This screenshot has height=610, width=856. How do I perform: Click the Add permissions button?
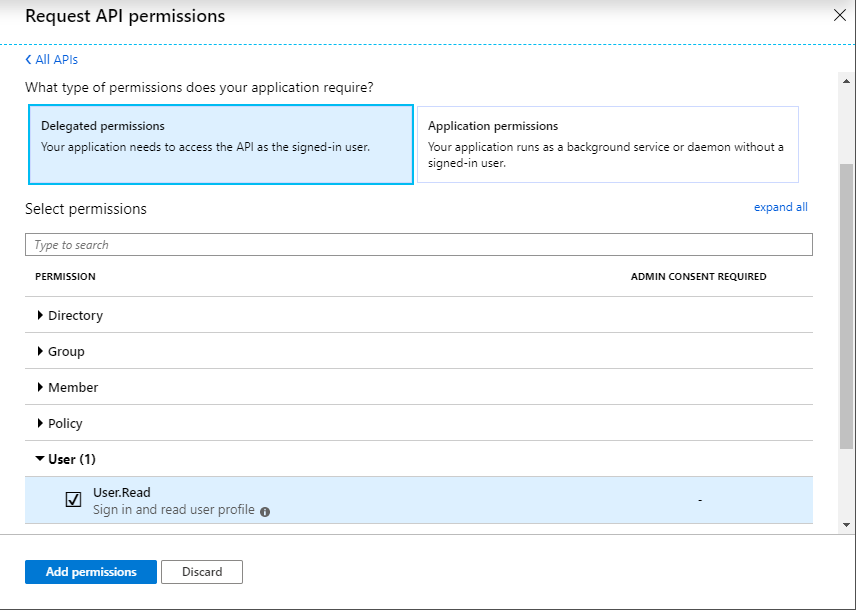pyautogui.click(x=91, y=572)
